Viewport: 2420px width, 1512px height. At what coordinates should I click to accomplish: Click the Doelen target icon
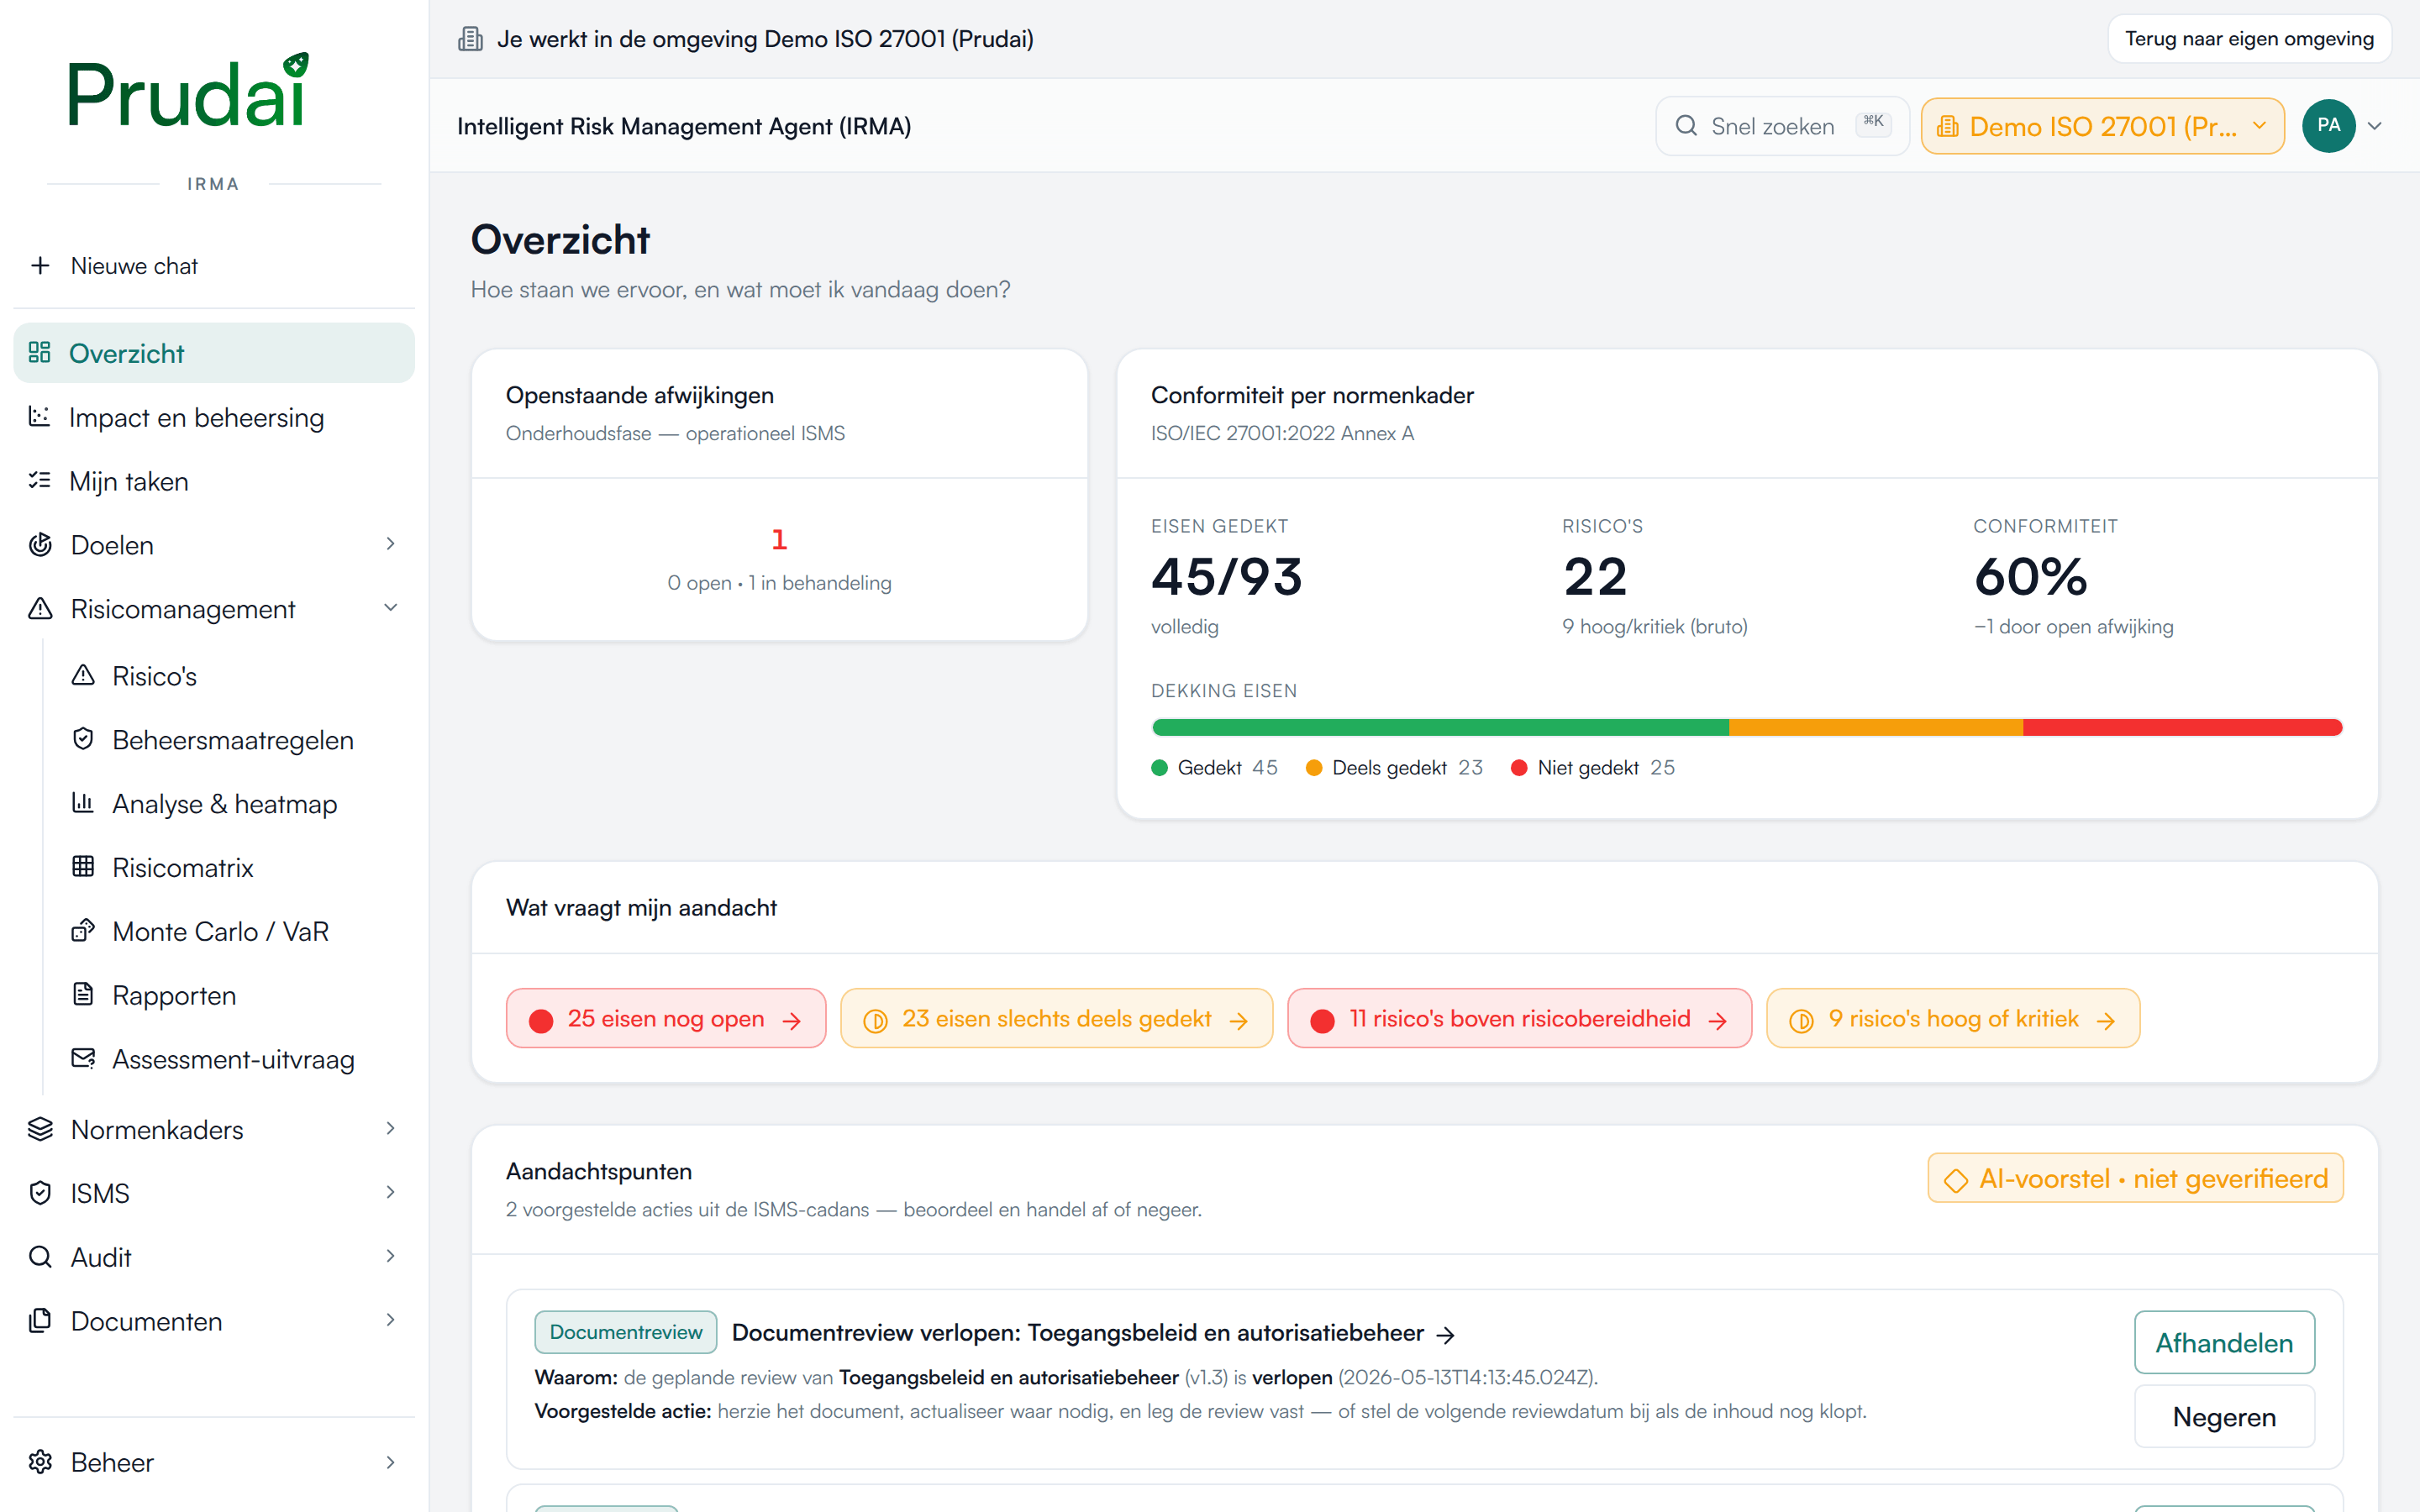[40, 544]
